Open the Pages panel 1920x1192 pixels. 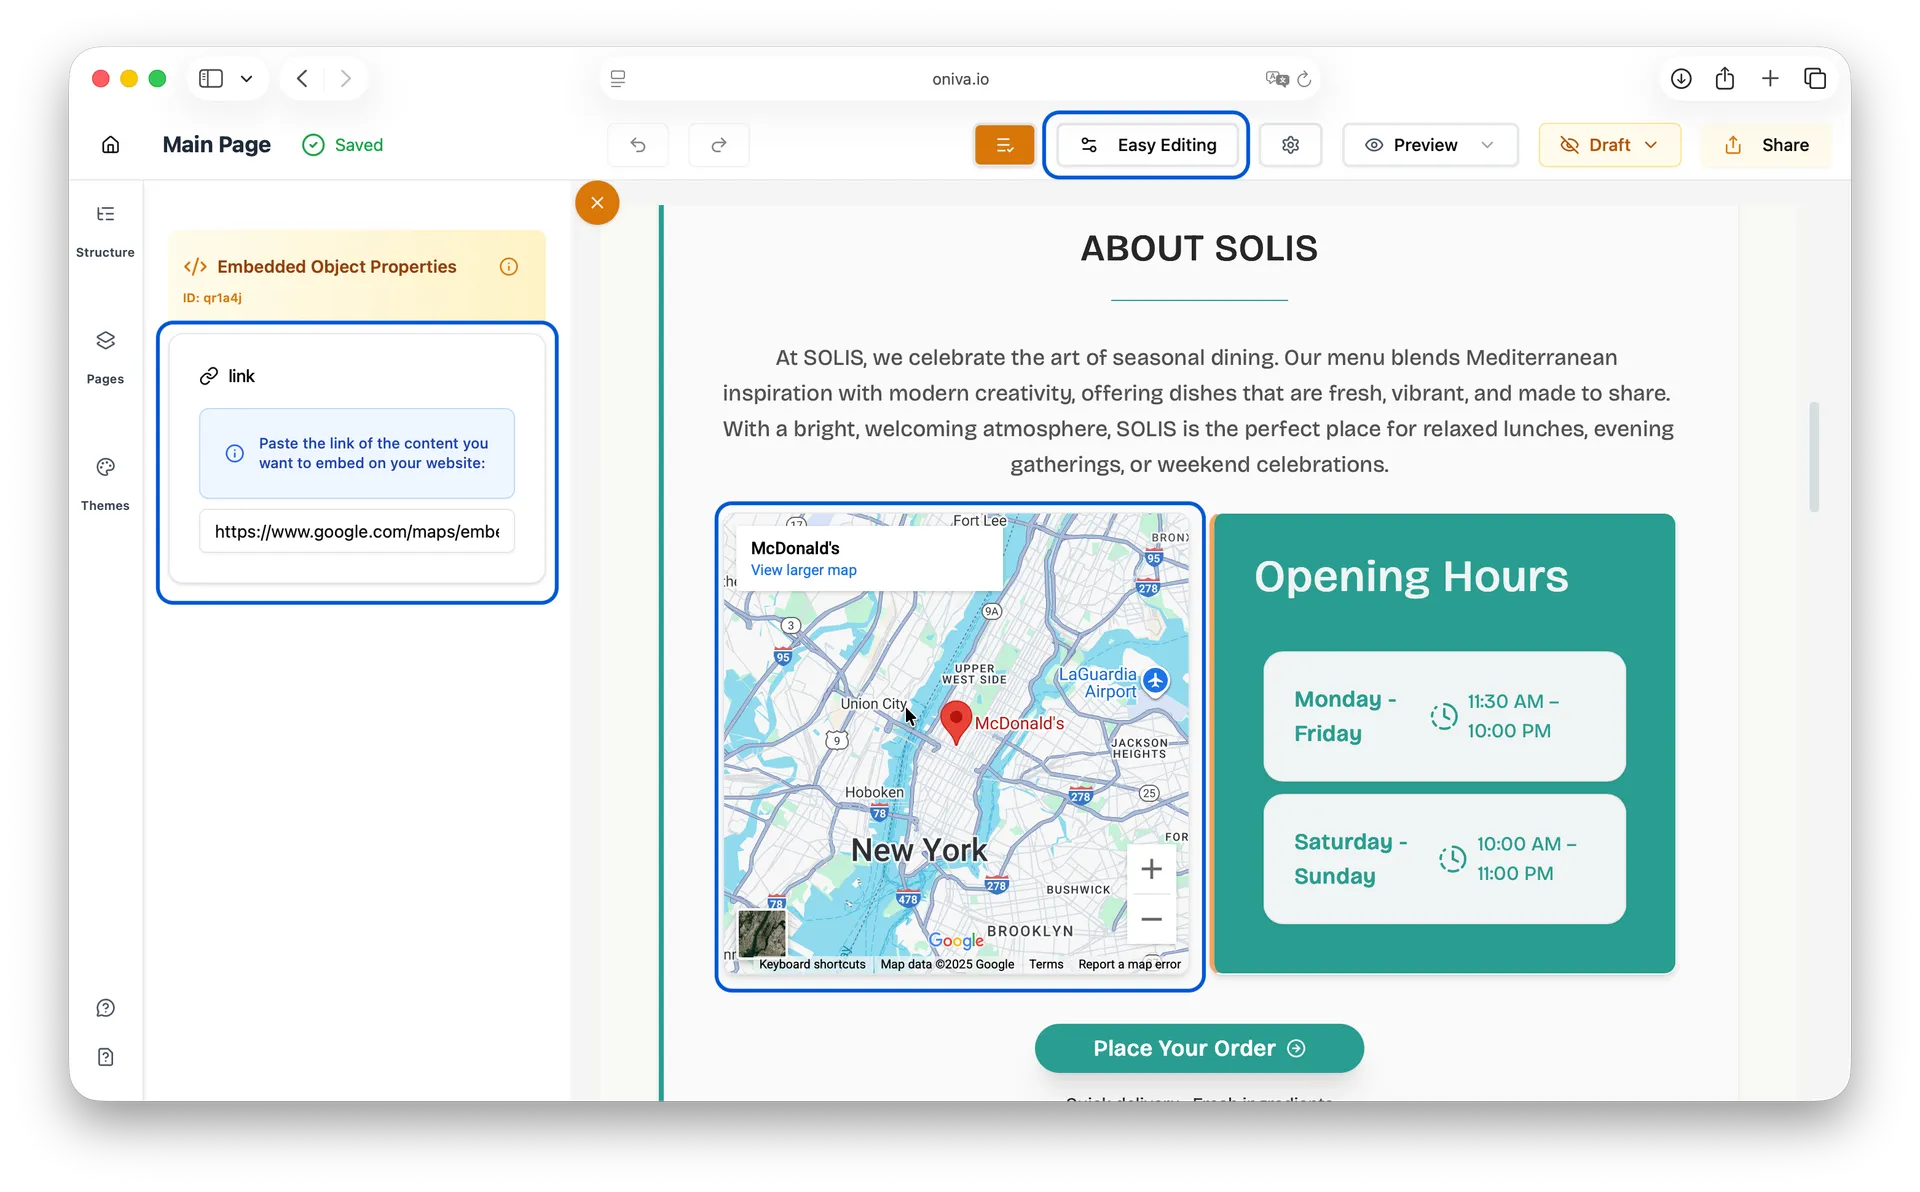(105, 357)
